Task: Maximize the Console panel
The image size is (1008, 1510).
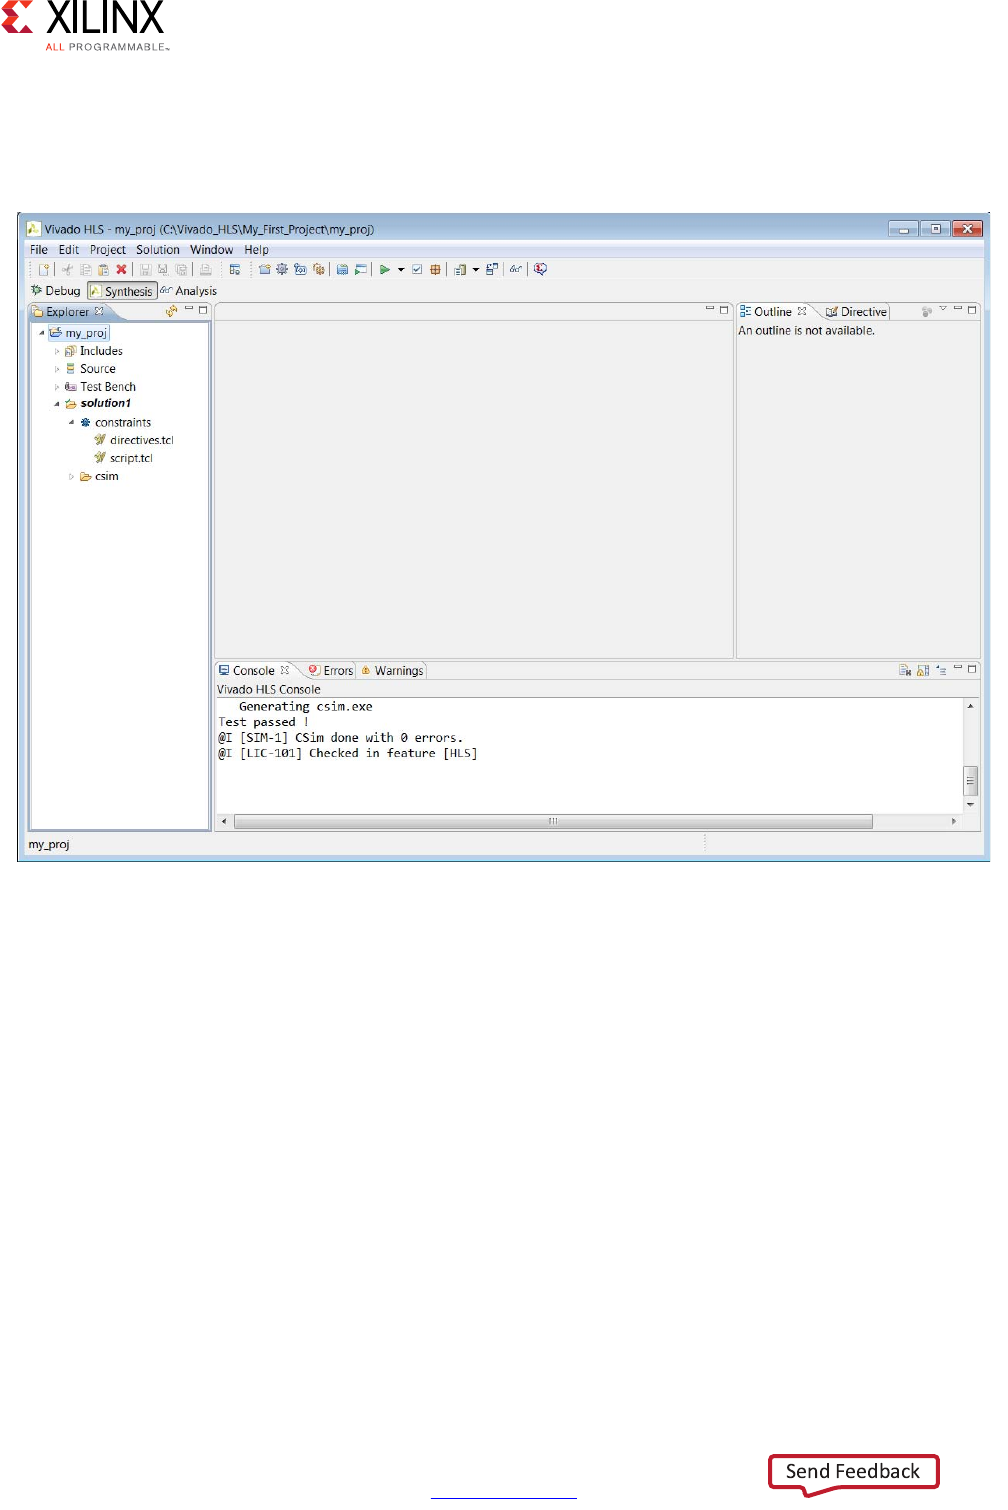Action: pyautogui.click(x=971, y=668)
